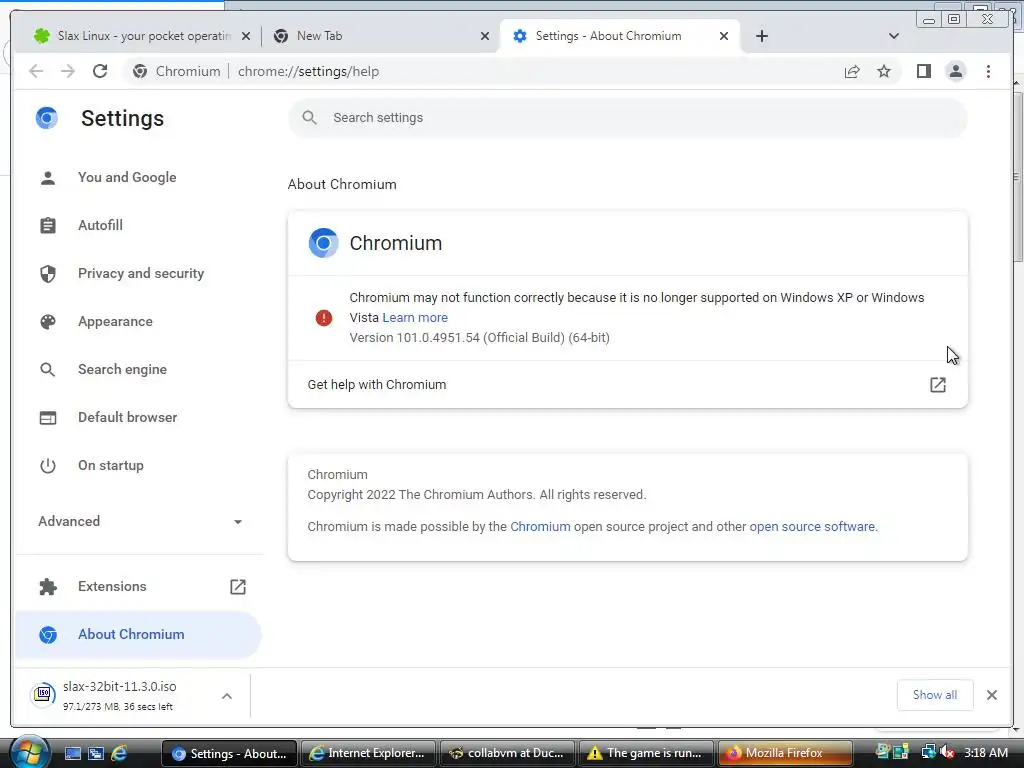Close the Settings - About Chromium tab
This screenshot has width=1024, height=768.
[x=724, y=36]
